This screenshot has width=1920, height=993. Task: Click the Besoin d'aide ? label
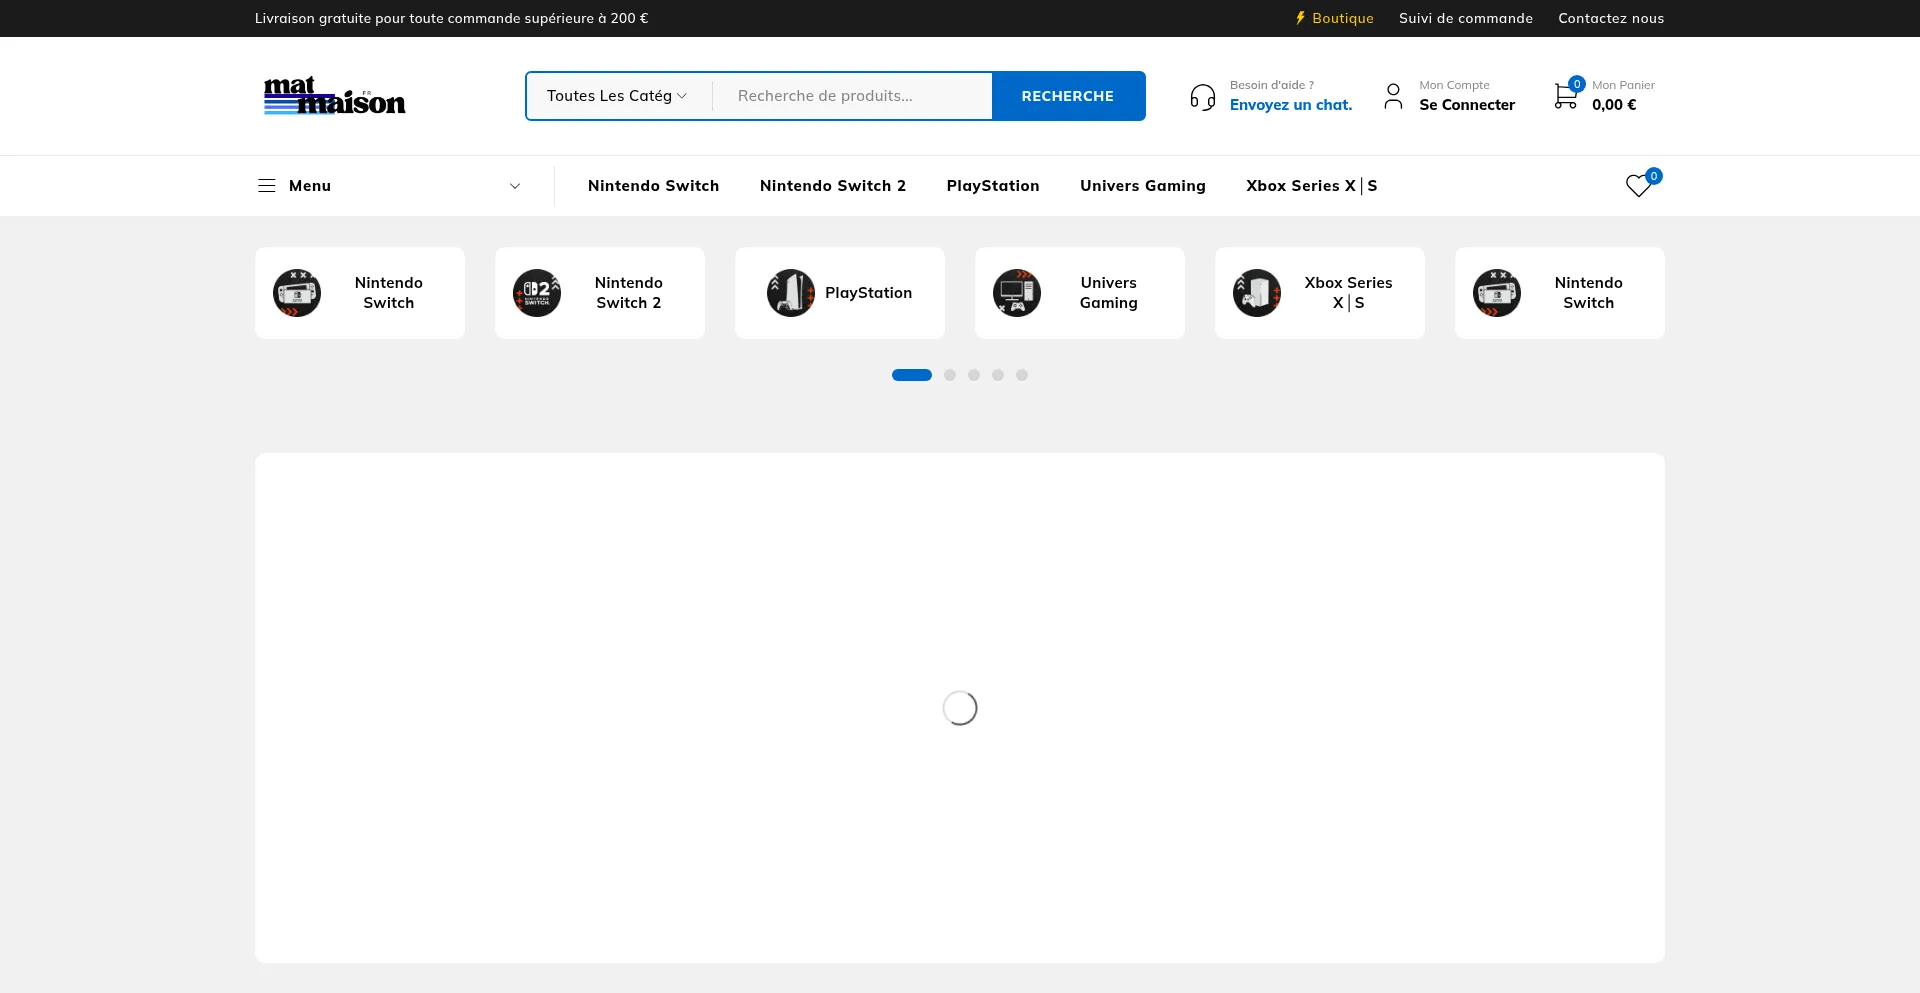point(1272,85)
